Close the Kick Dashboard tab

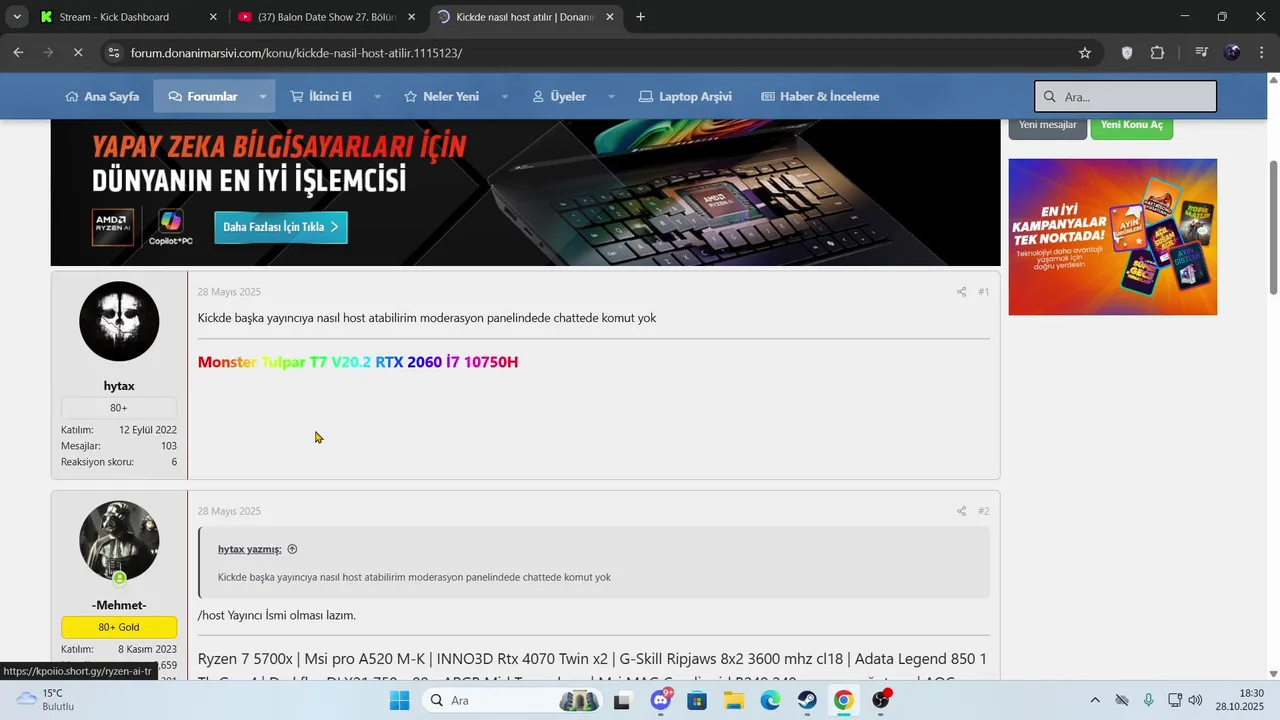click(213, 17)
